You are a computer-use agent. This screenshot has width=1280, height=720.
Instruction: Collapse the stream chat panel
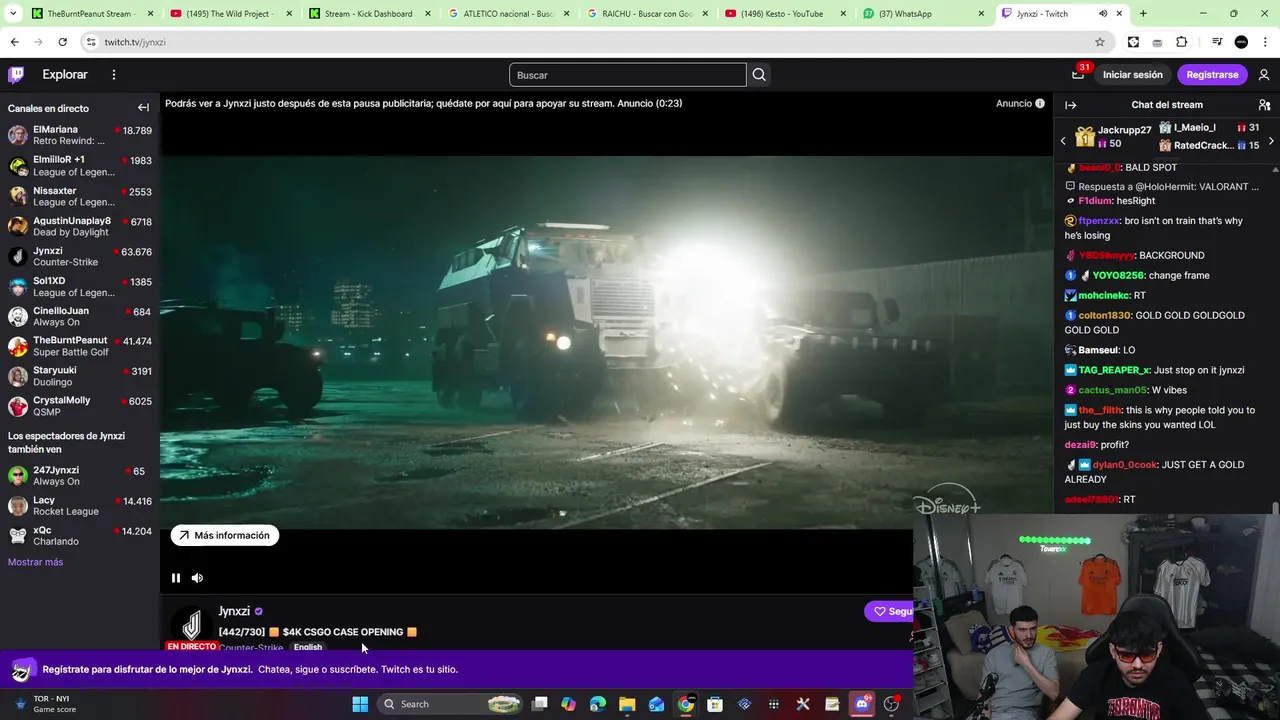coord(1071,105)
